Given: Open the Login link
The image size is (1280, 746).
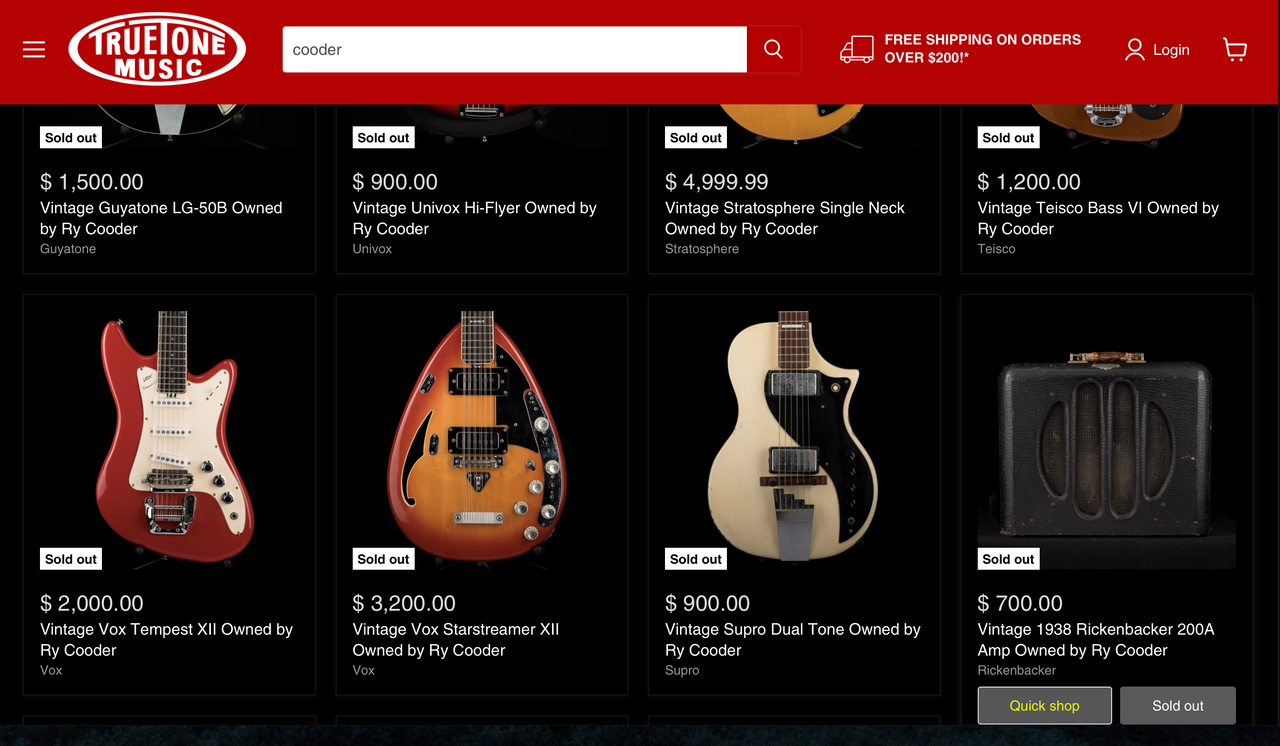Looking at the screenshot, I should pos(1171,49).
